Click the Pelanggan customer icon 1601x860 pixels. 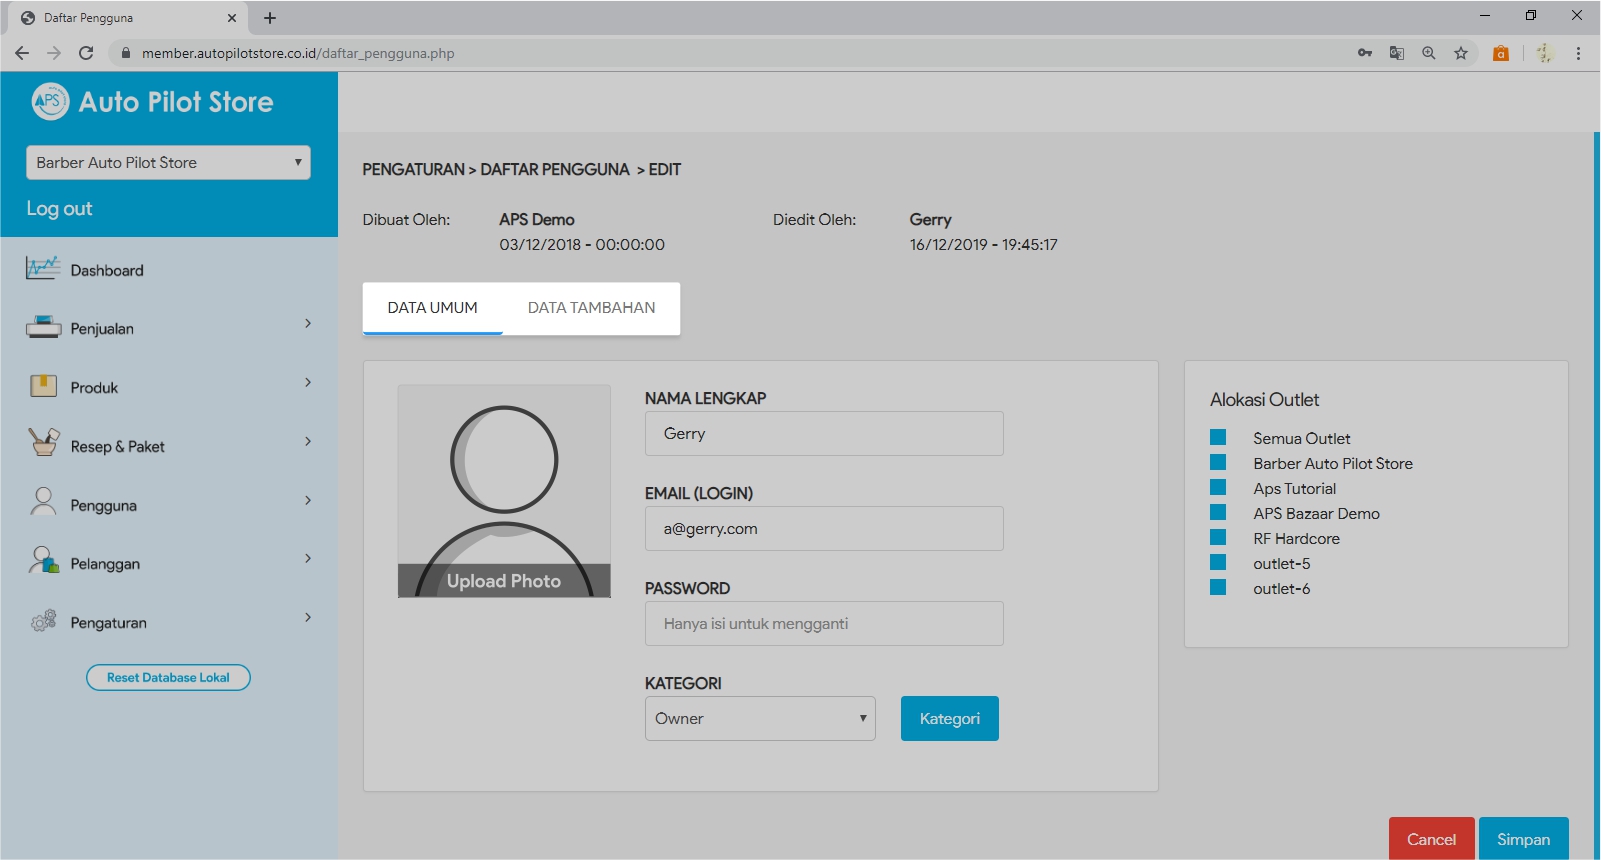tap(43, 561)
